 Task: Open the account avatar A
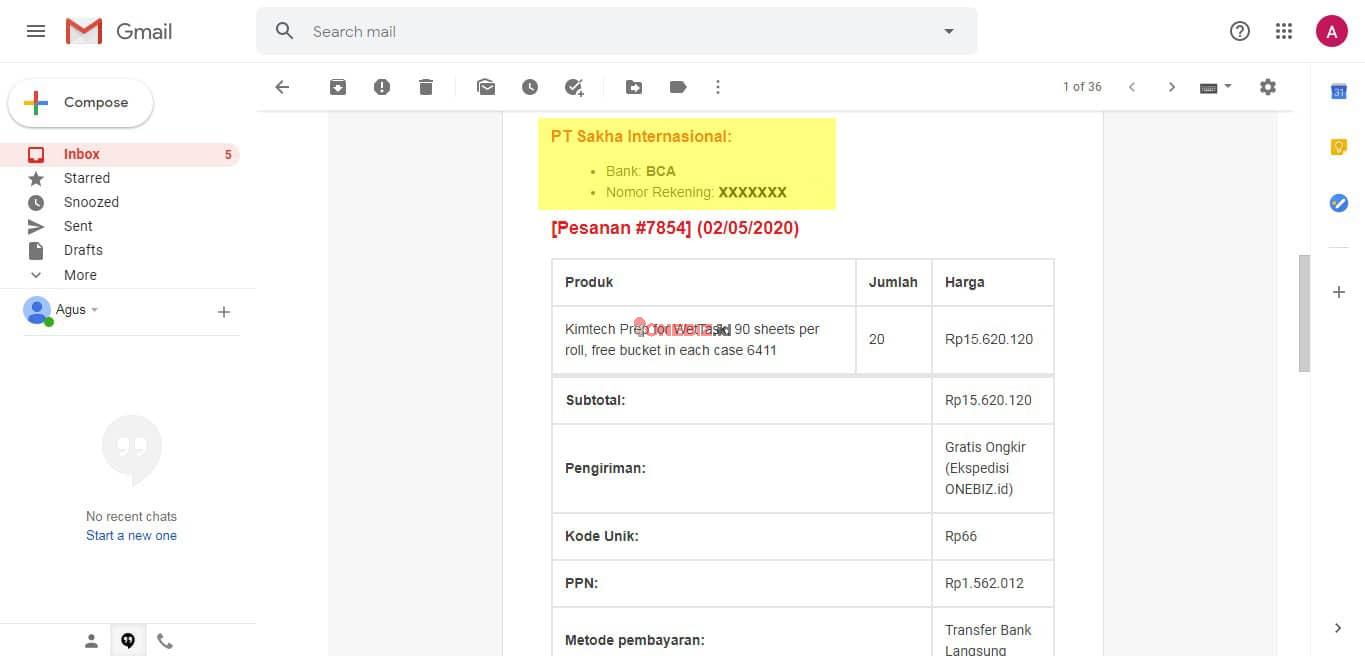pos(1331,31)
